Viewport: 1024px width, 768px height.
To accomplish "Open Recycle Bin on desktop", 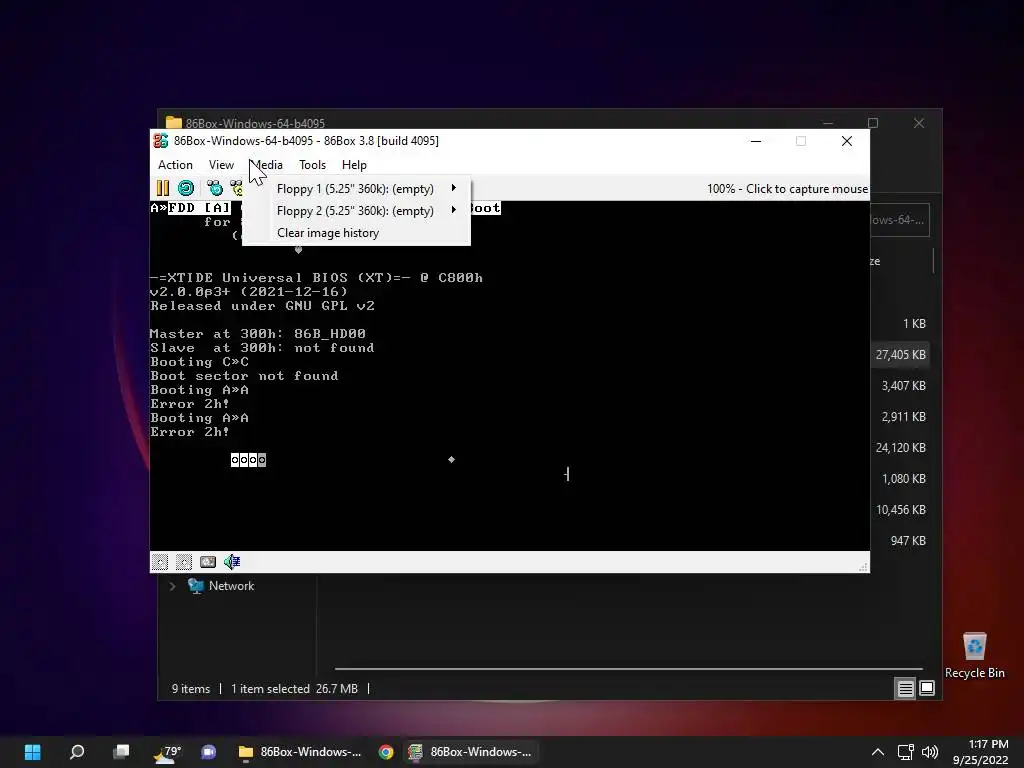I will coord(974,656).
